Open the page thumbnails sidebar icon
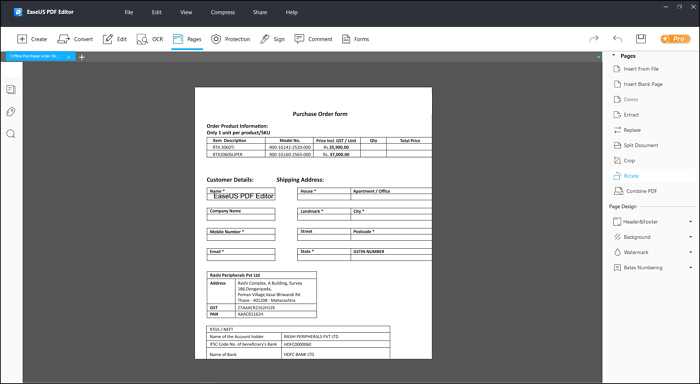The image size is (700, 384). (11, 90)
